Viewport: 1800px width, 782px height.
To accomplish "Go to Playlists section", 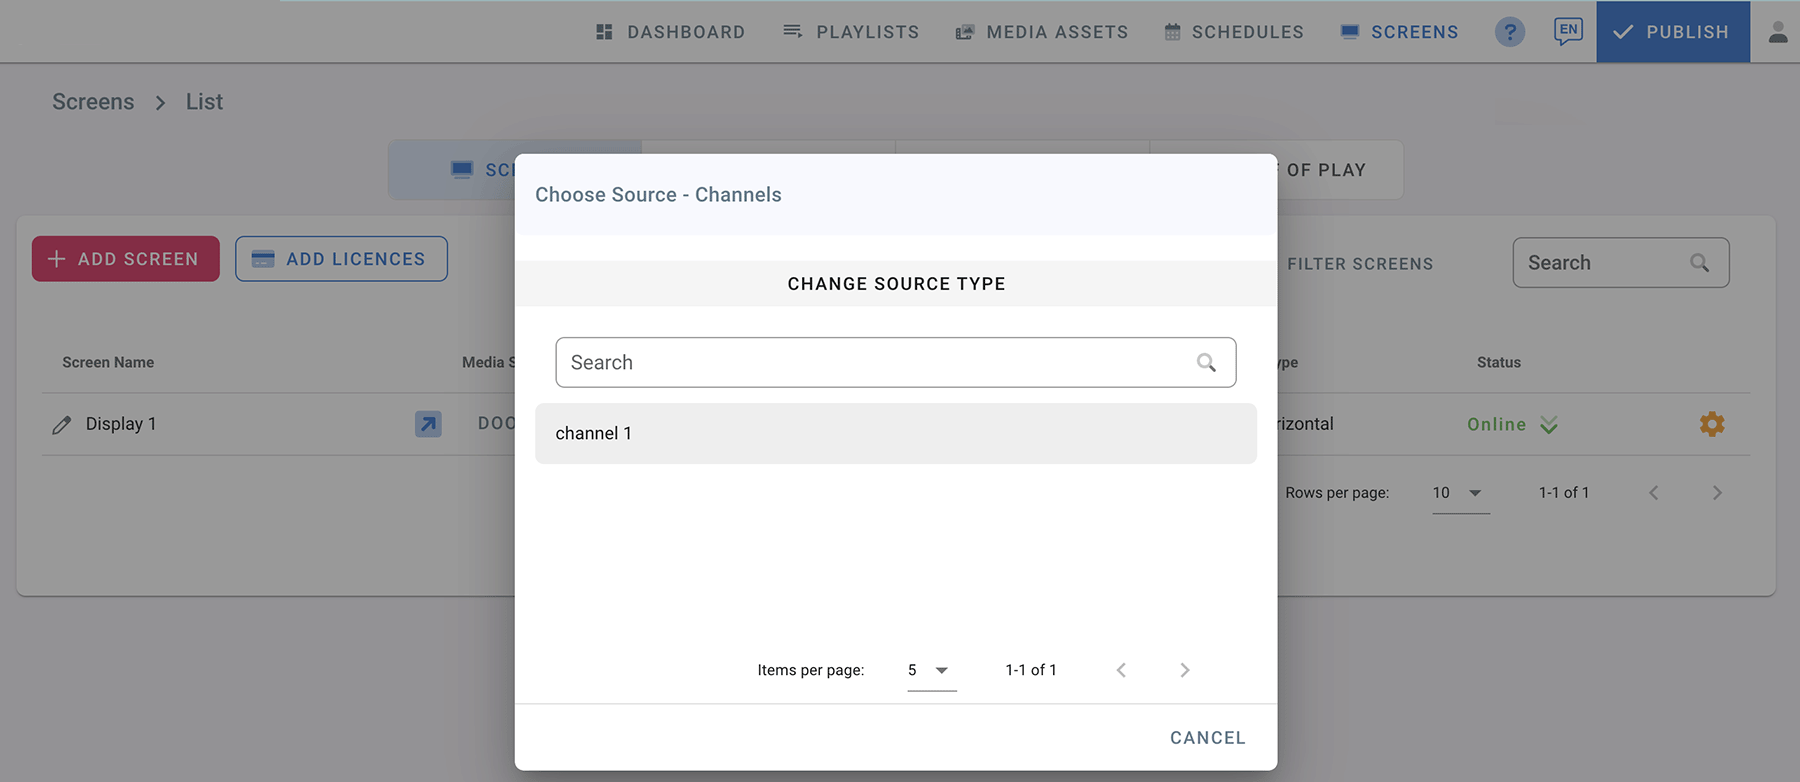I will click(851, 32).
